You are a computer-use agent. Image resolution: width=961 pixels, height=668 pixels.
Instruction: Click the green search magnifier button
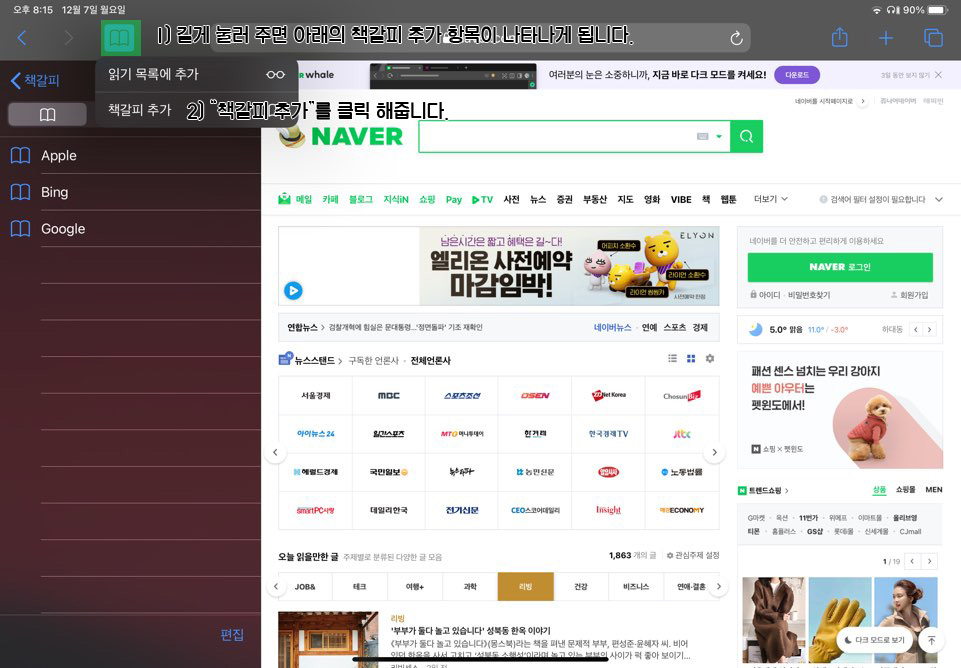tap(746, 137)
